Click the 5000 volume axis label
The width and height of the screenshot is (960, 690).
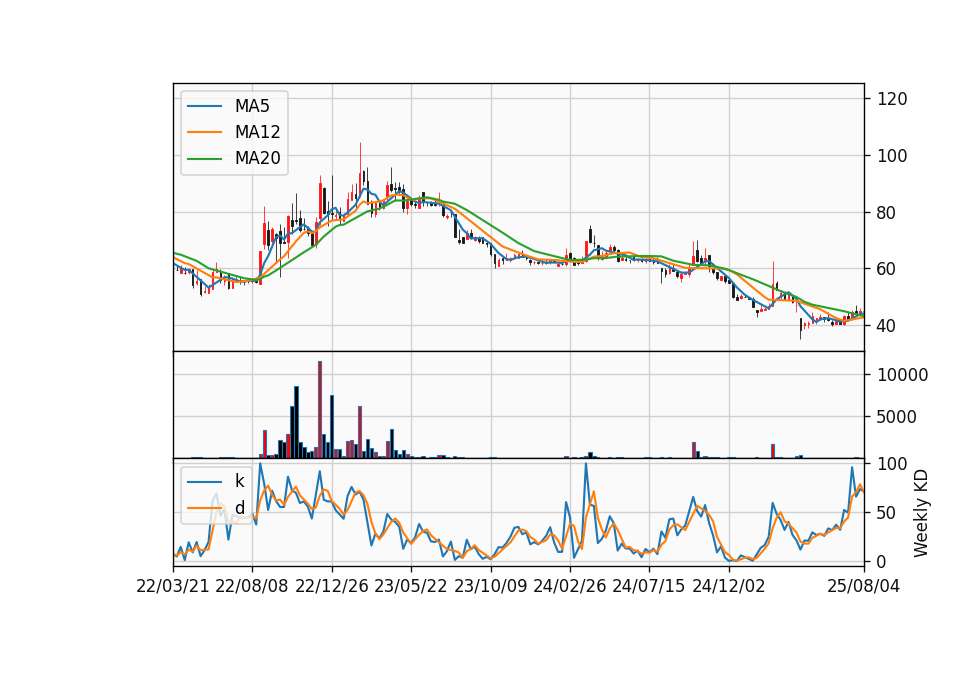click(x=897, y=418)
